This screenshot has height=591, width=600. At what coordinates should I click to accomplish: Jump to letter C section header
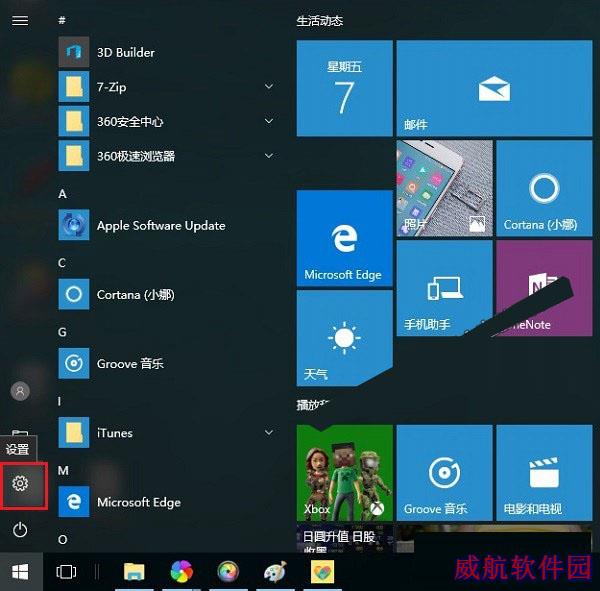[62, 263]
